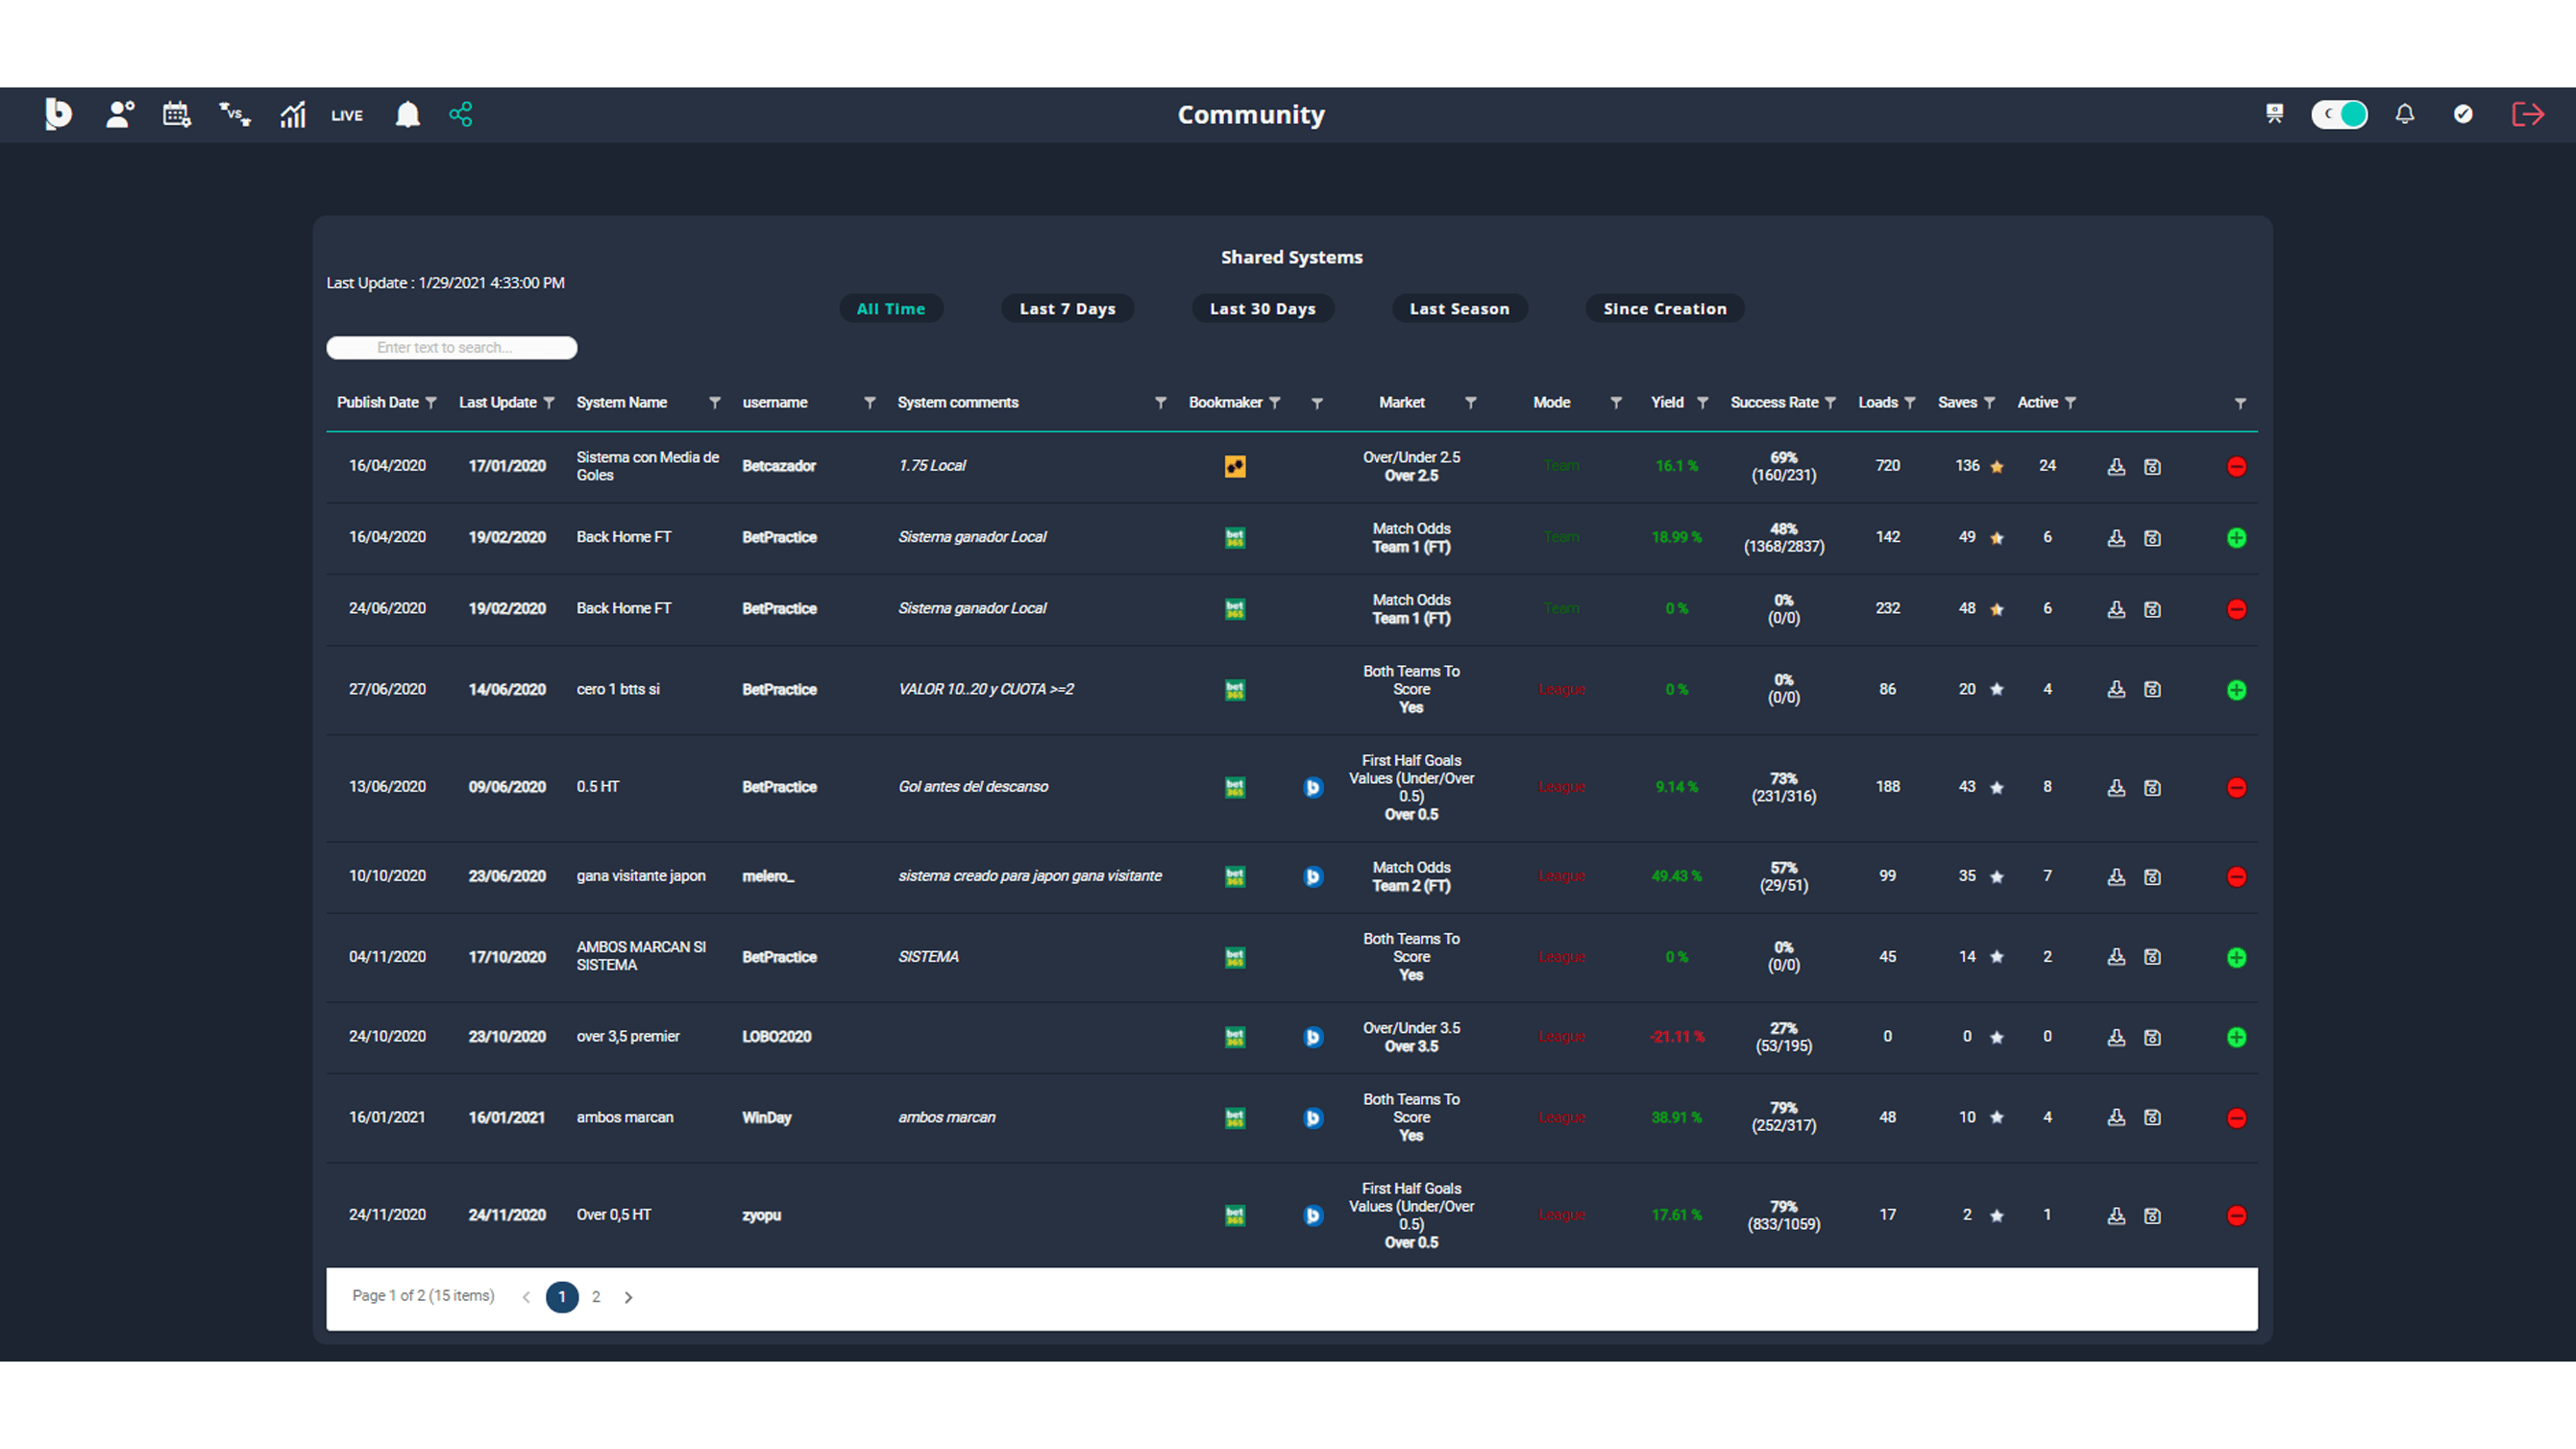Open the Publish Date column filter
The image size is (2576, 1449).
pyautogui.click(x=430, y=402)
